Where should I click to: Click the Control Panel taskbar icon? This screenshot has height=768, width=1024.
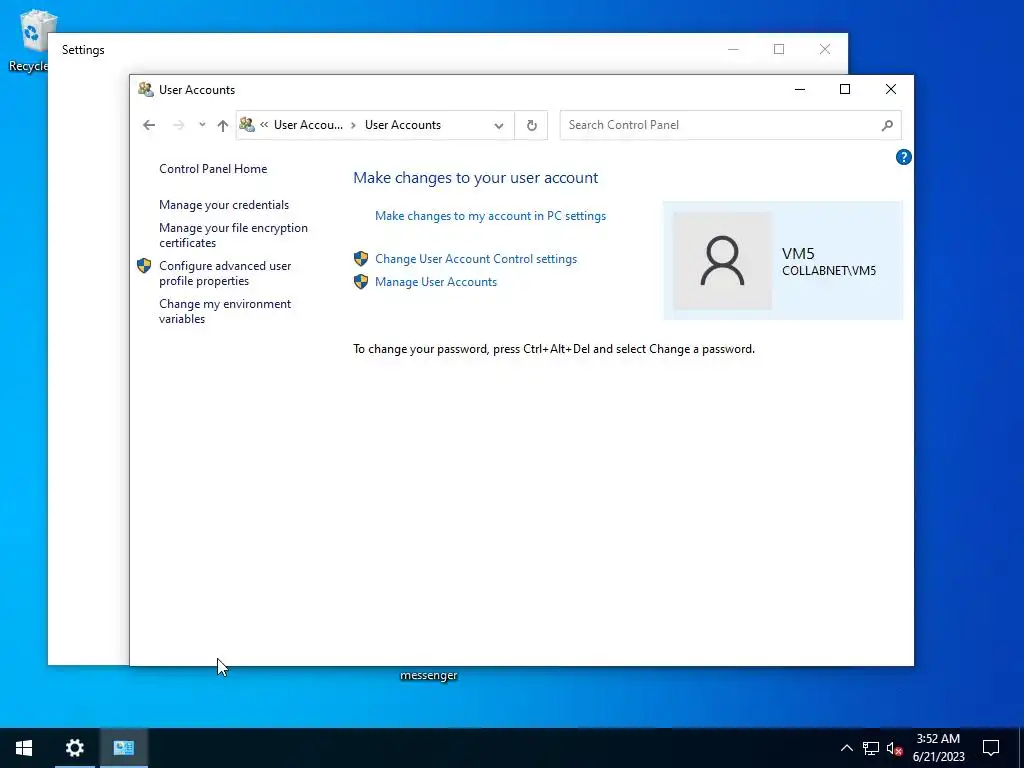pos(123,748)
